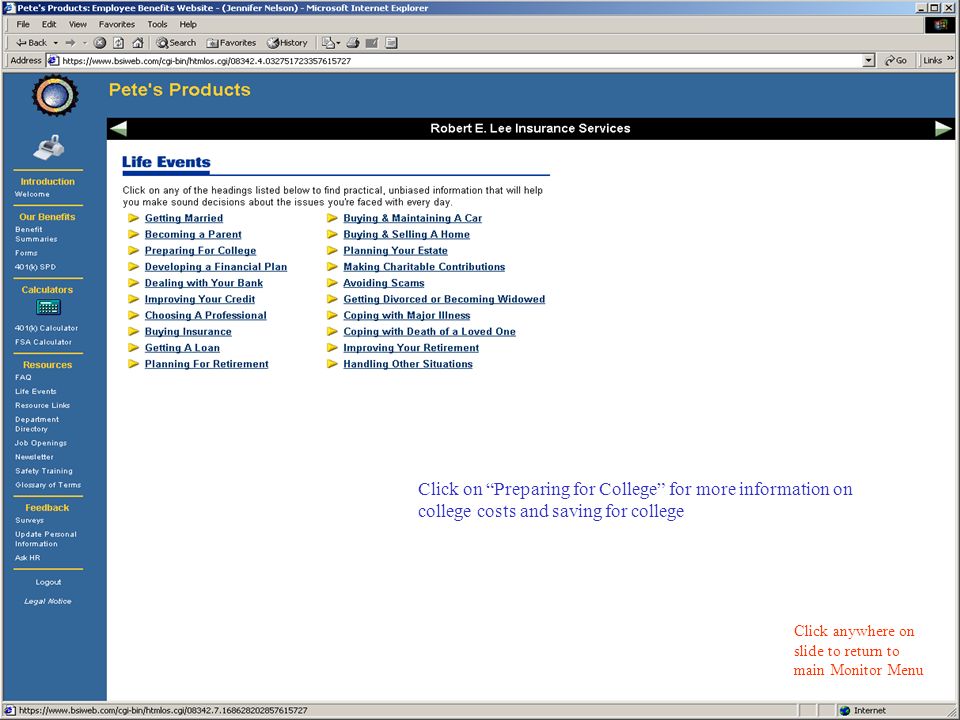Open the Forms sidebar link
This screenshot has width=960, height=720.
(x=26, y=253)
